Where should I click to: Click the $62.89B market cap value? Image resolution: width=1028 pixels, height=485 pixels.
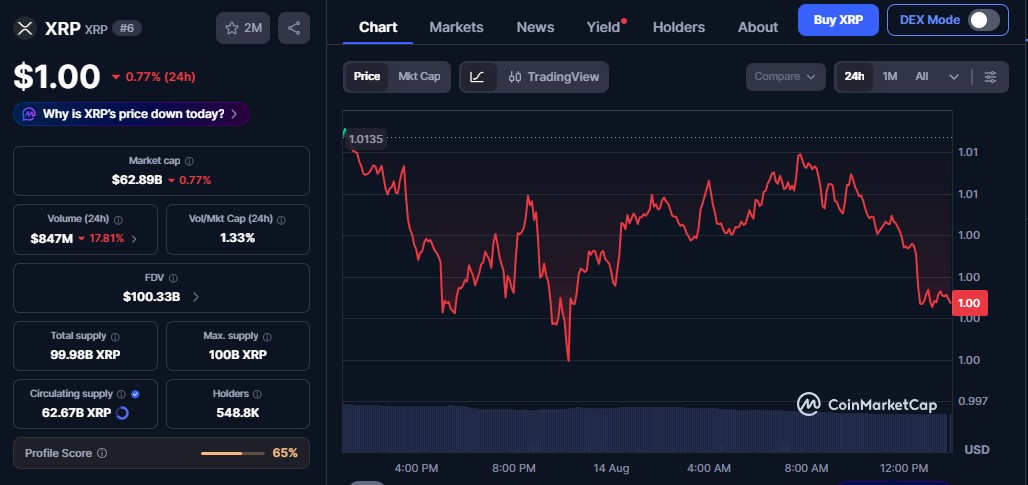(137, 180)
